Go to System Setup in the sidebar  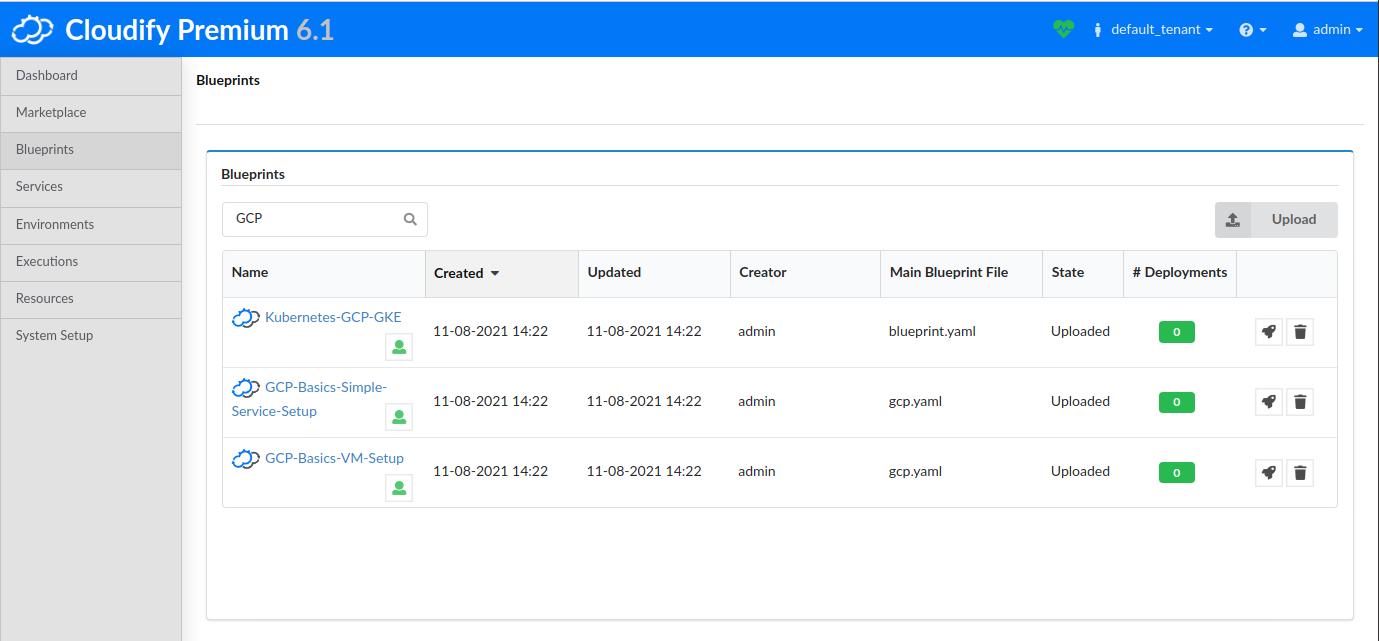pos(54,335)
